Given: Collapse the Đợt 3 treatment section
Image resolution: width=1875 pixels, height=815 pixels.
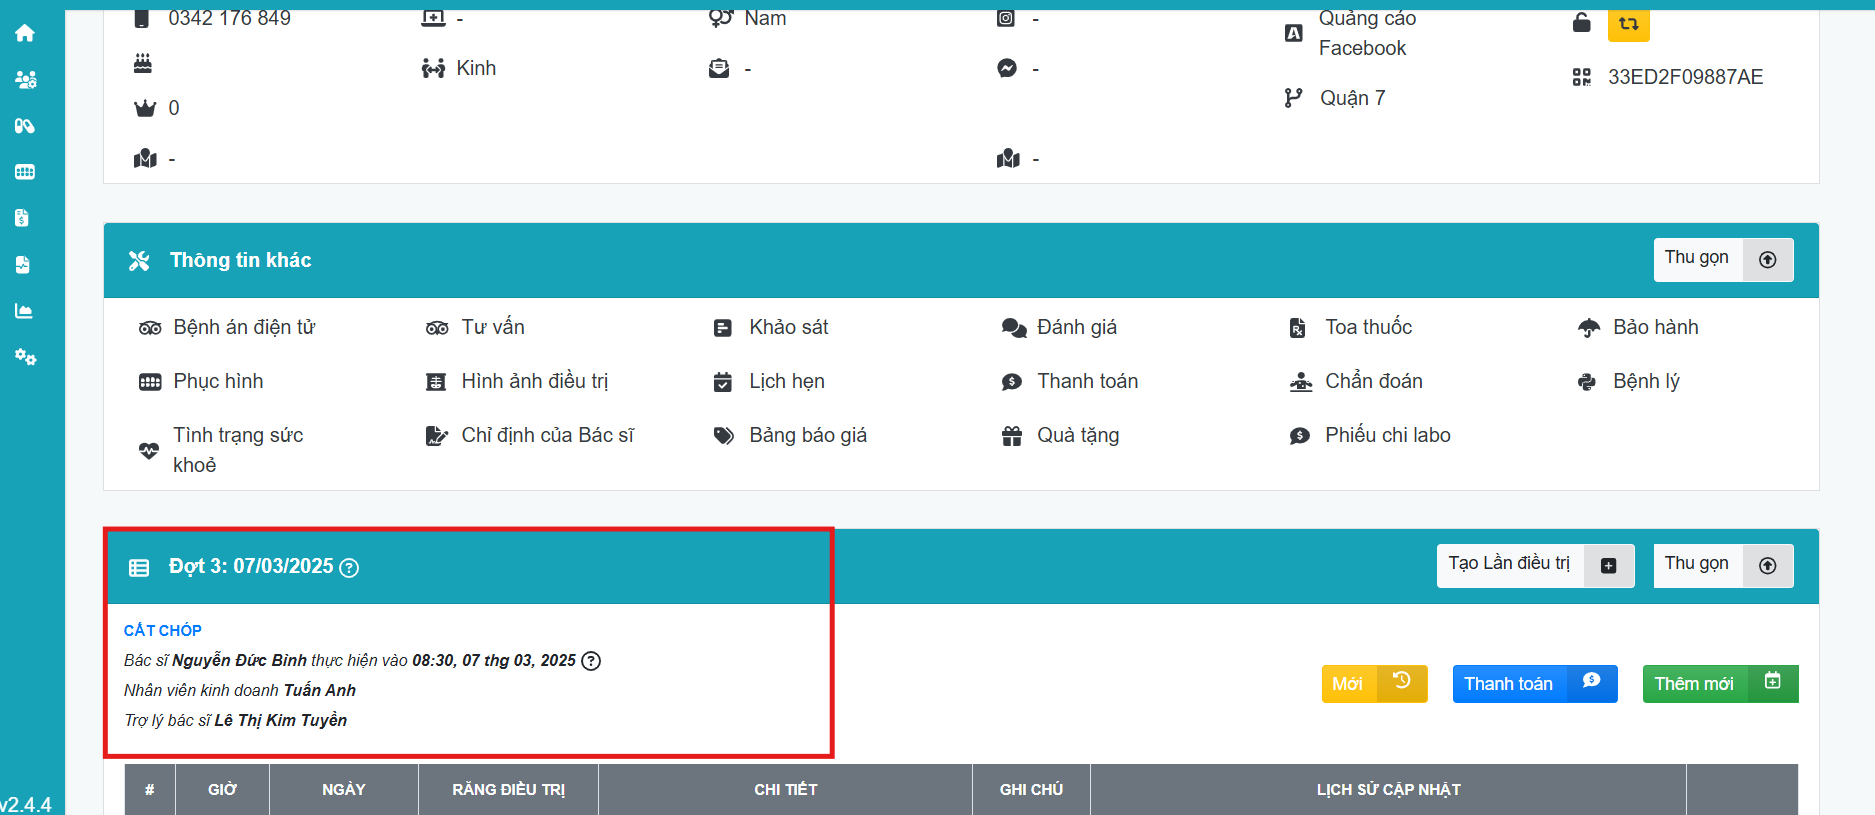Looking at the screenshot, I should [1722, 566].
